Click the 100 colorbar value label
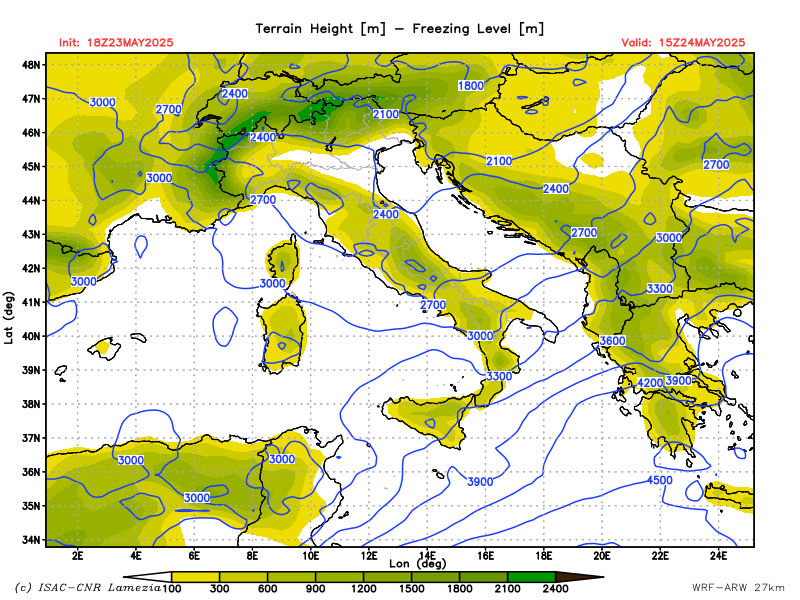This screenshot has height=600, width=800. [x=171, y=589]
